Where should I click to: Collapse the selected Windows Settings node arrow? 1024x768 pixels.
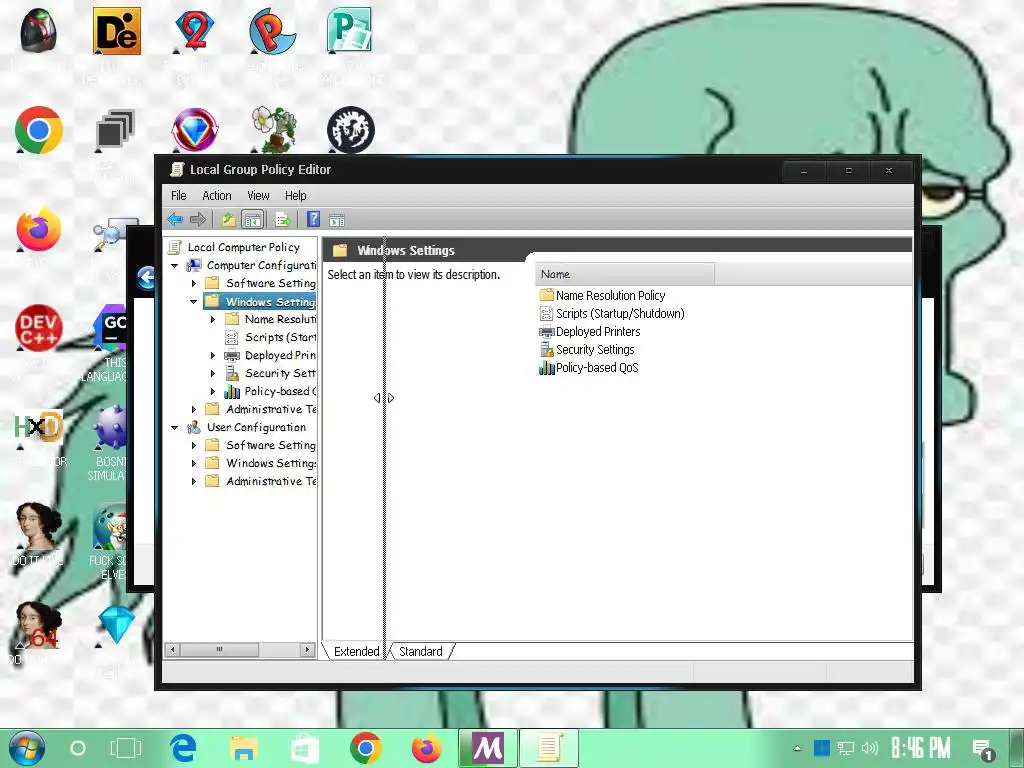pos(193,302)
